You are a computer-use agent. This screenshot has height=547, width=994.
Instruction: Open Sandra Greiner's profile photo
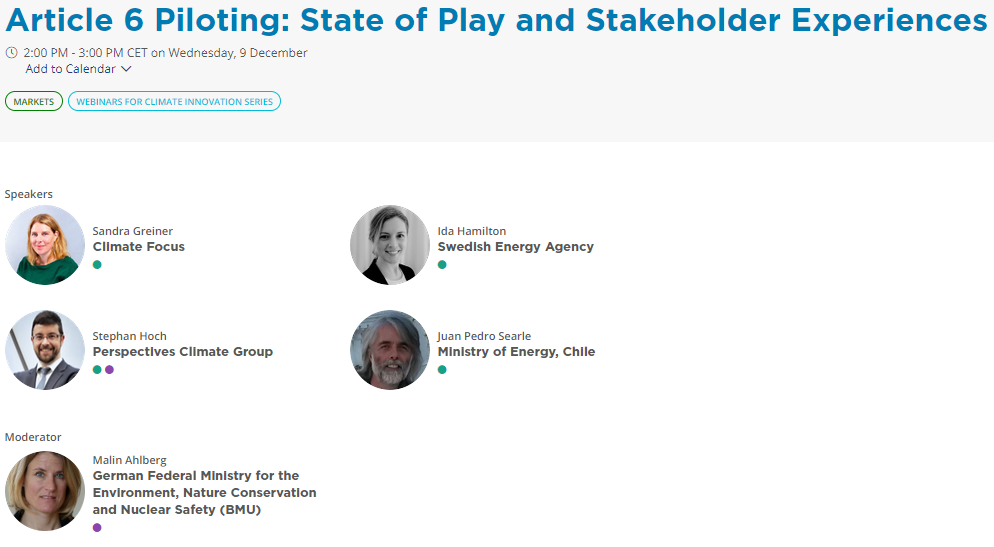45,245
